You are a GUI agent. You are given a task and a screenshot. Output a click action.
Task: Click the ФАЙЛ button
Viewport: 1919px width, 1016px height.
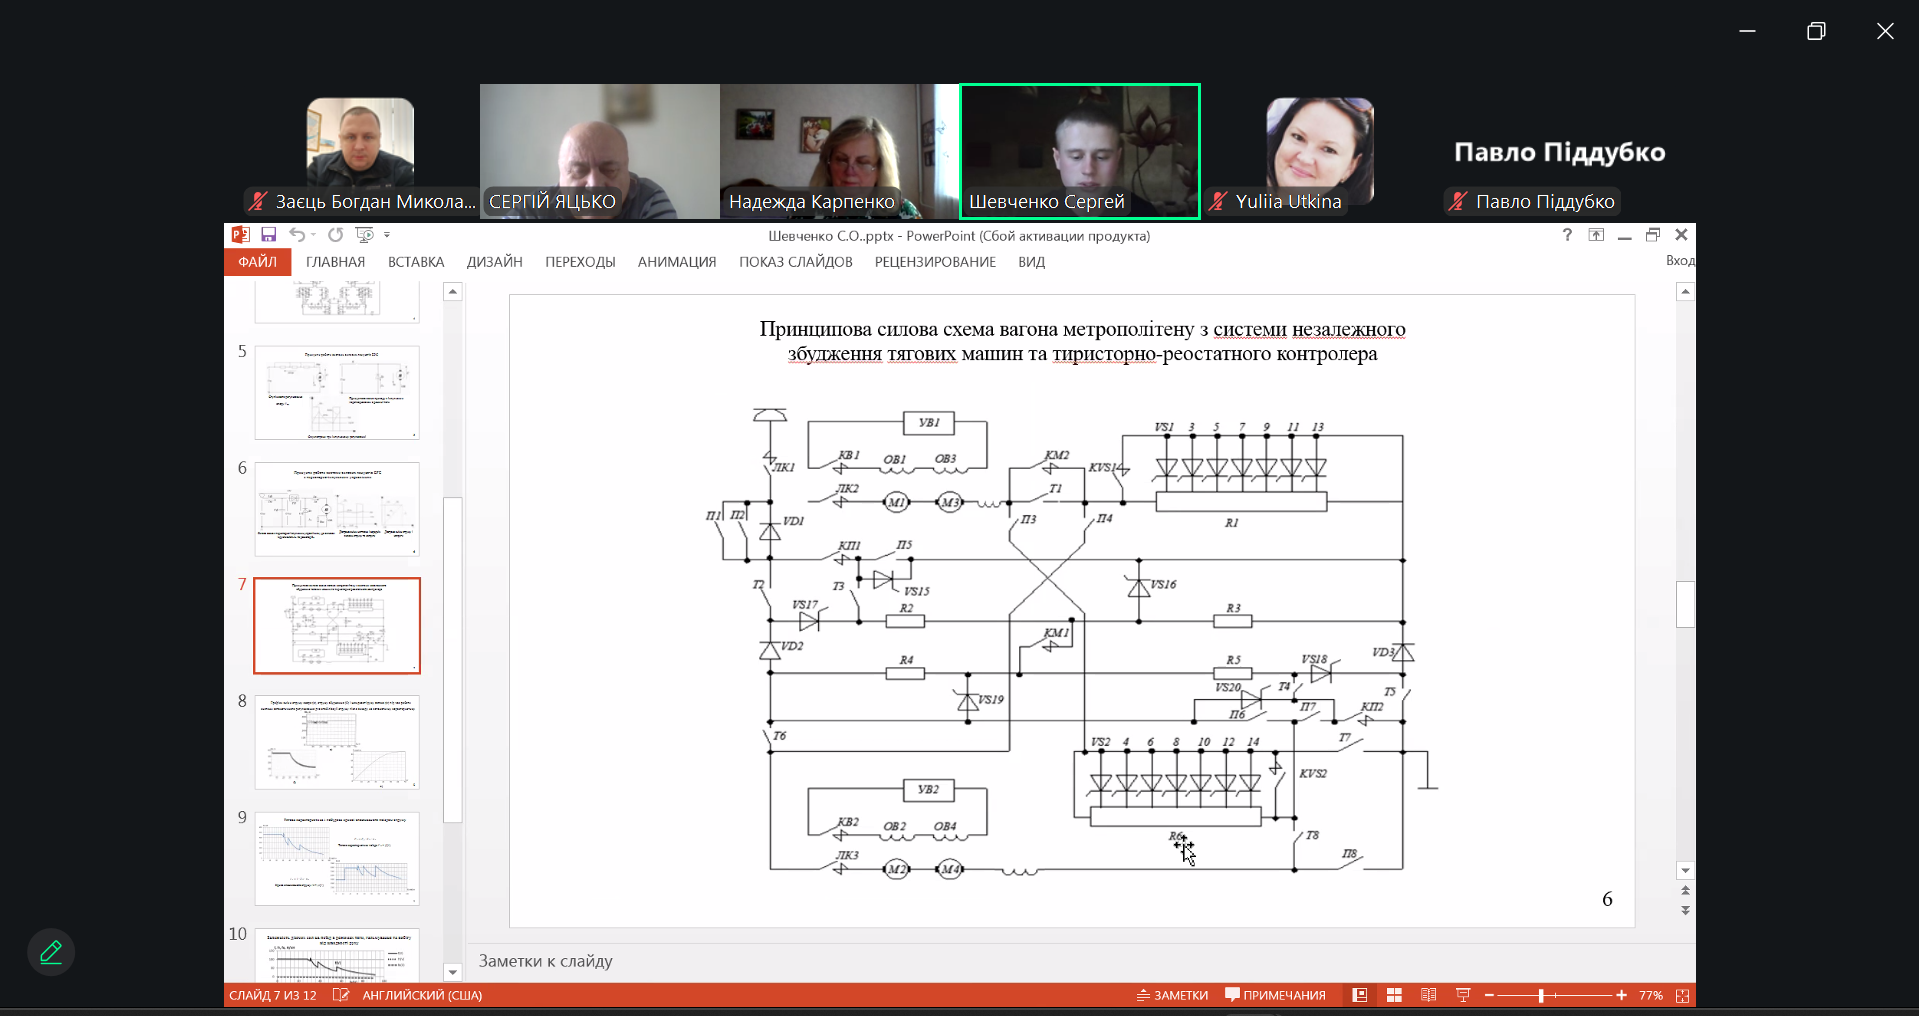[x=257, y=262]
